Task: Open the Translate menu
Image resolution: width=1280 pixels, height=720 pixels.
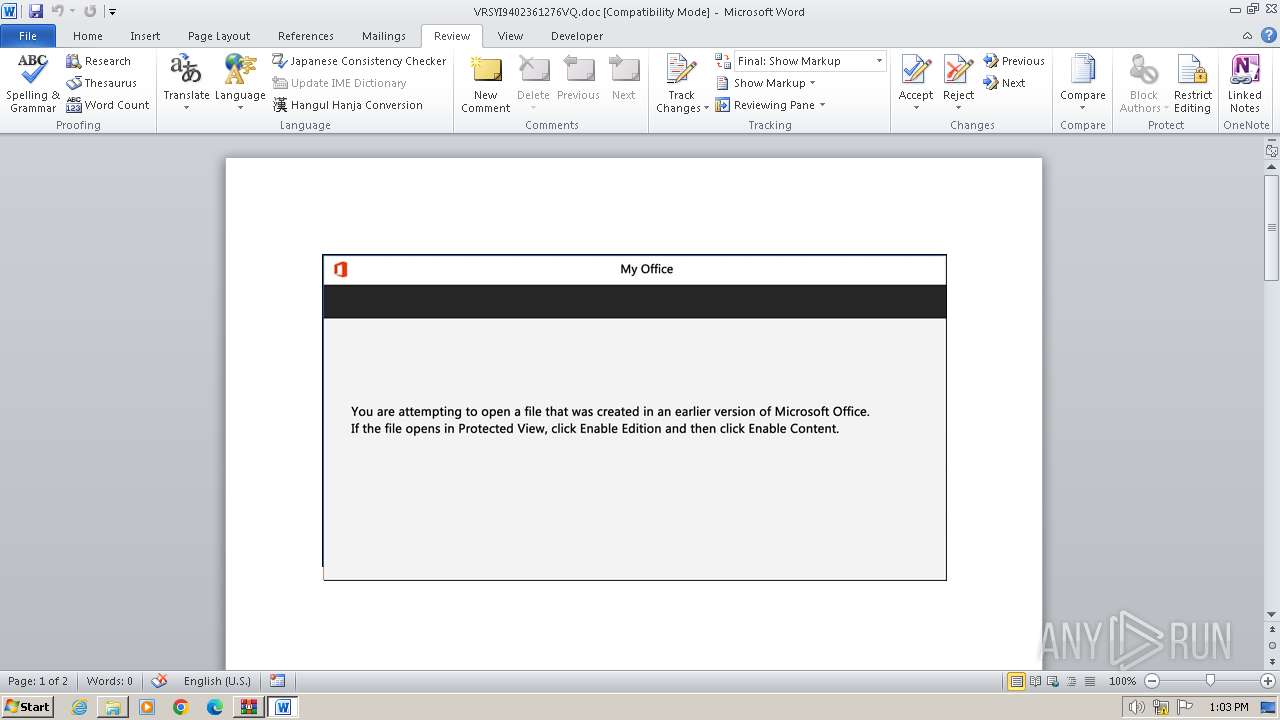Action: click(x=186, y=83)
